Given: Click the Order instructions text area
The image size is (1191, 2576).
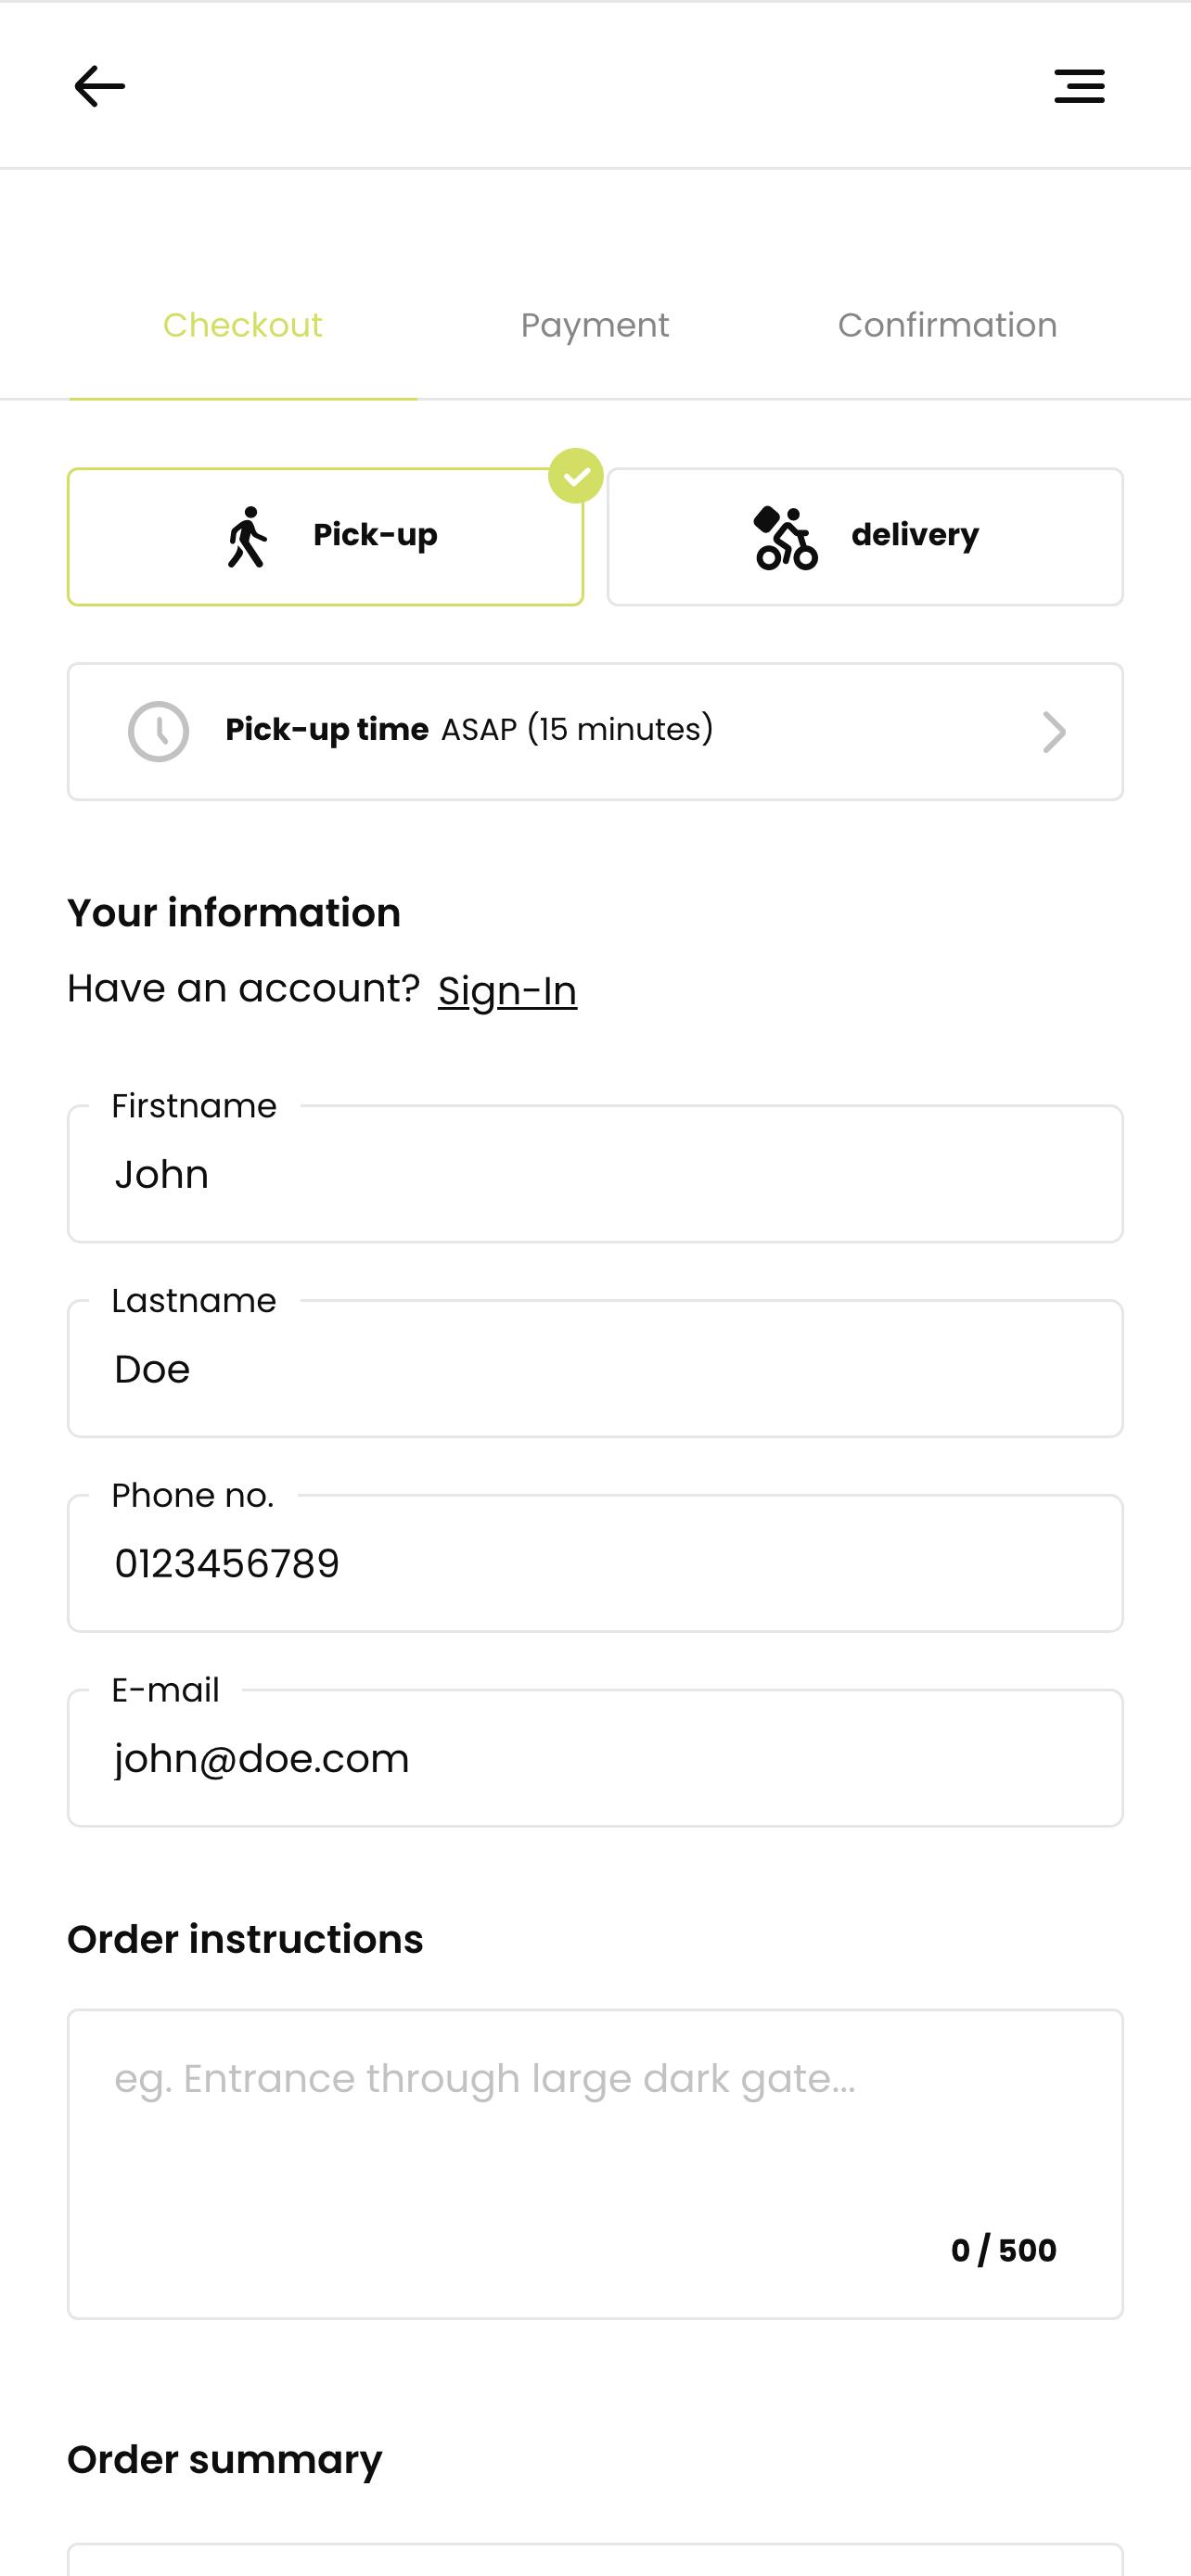Looking at the screenshot, I should pyautogui.click(x=595, y=2164).
